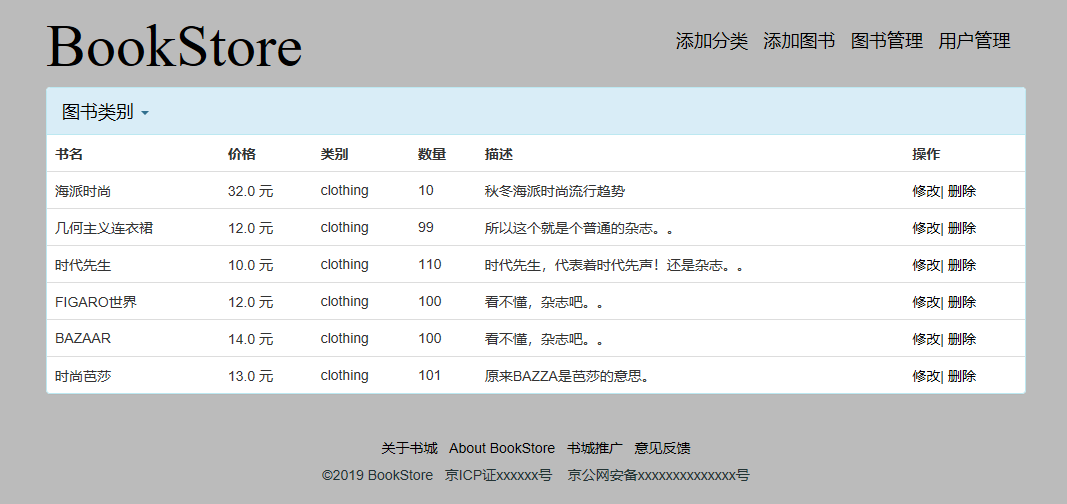This screenshot has height=504, width=1067.
Task: Click 删除 for 海派时尚
Action: [962, 191]
